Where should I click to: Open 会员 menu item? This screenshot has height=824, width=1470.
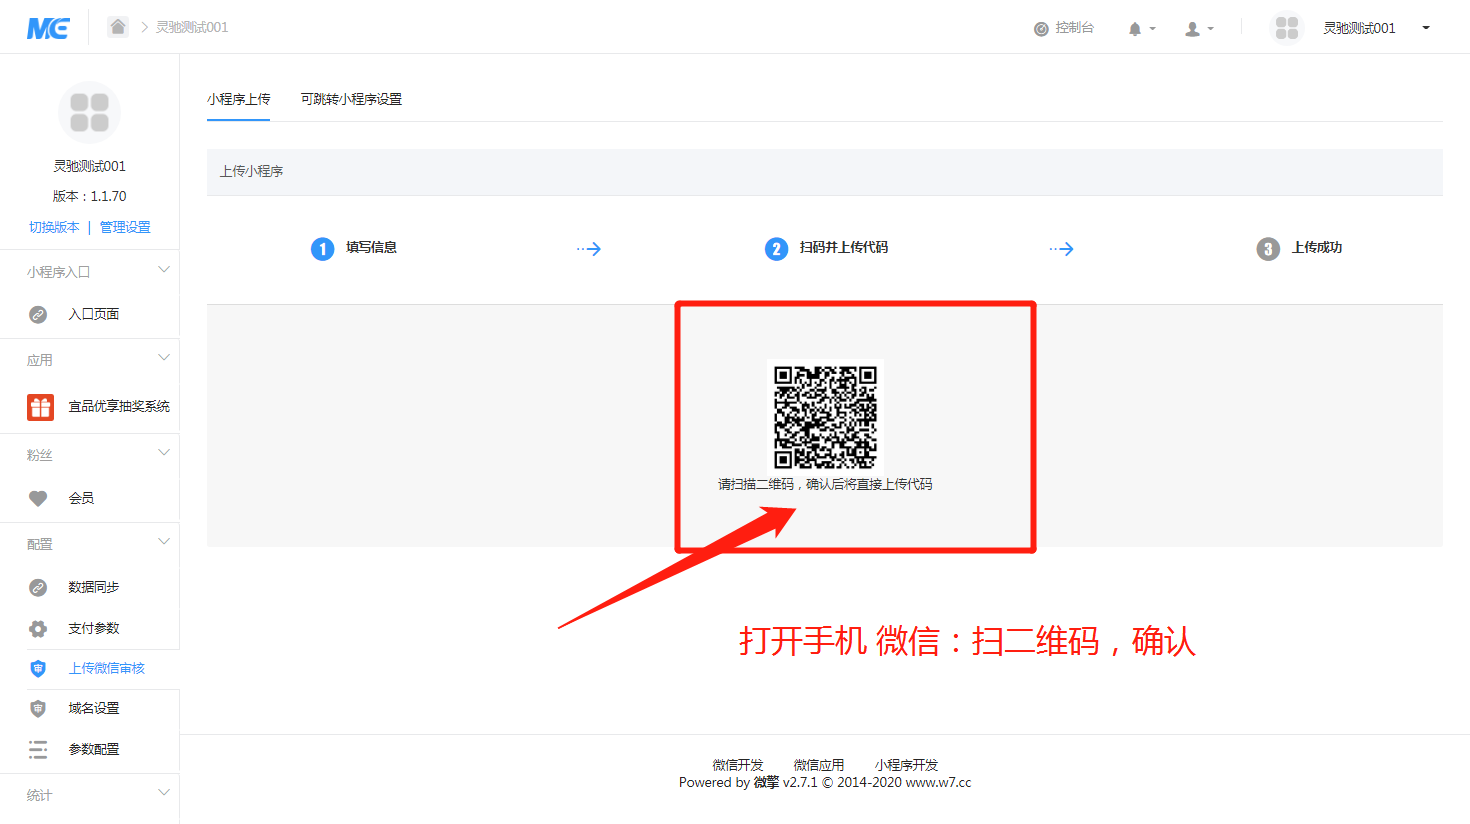[81, 498]
